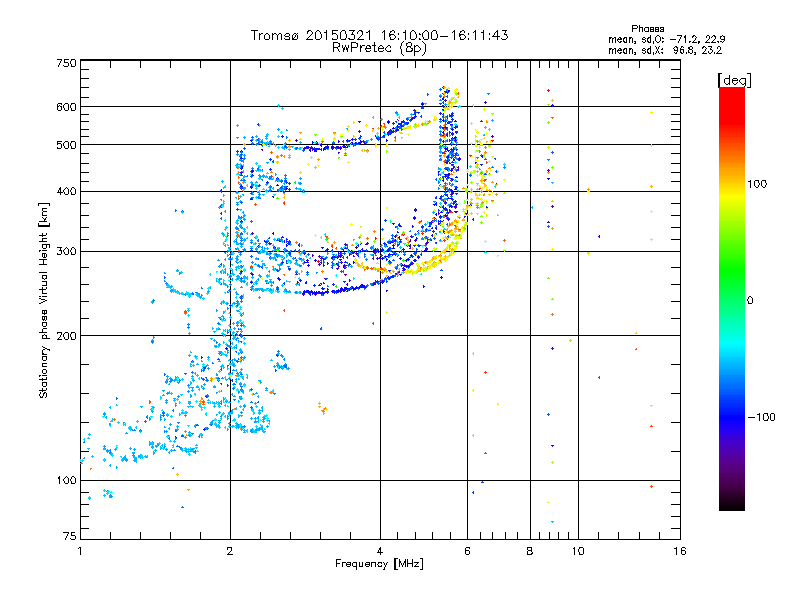This screenshot has height=600, width=800.
Task: Click the x-axis label '10'
Action: (578, 551)
